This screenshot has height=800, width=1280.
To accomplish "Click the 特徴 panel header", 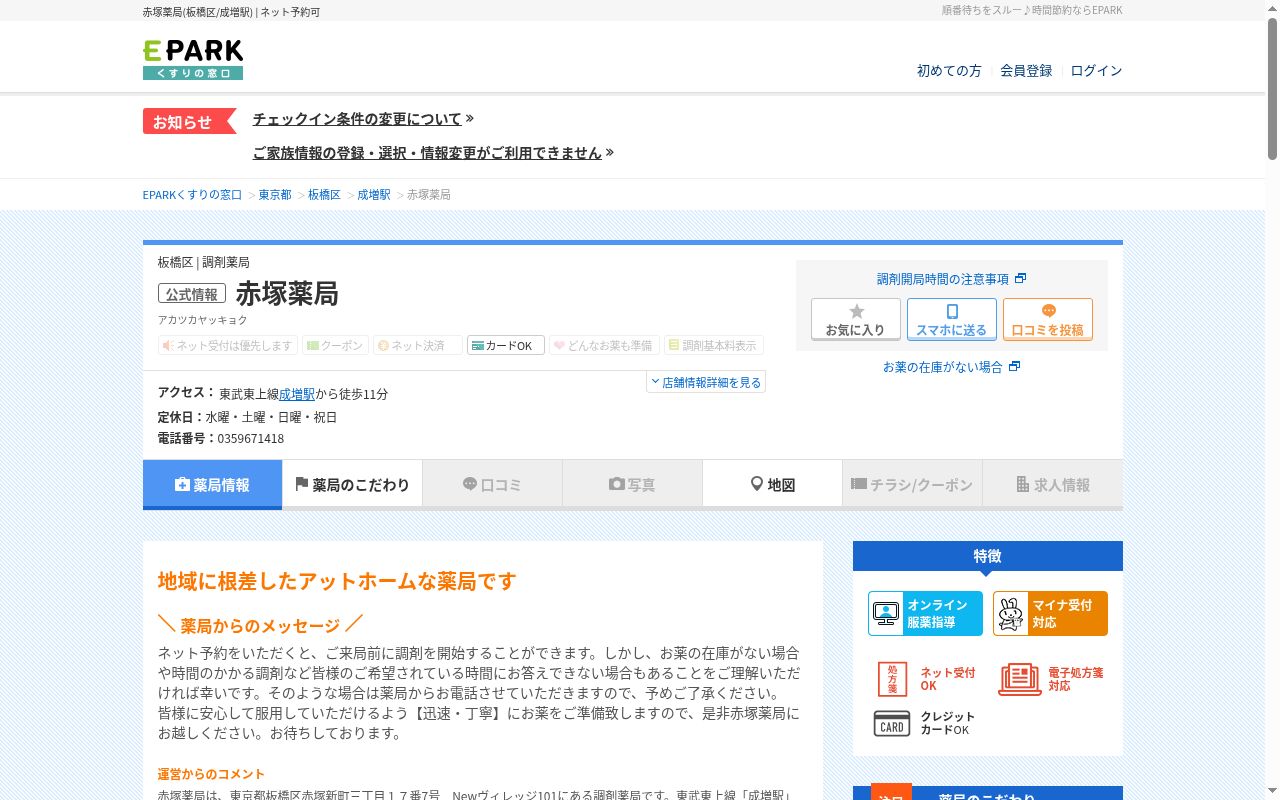I will pyautogui.click(x=988, y=556).
